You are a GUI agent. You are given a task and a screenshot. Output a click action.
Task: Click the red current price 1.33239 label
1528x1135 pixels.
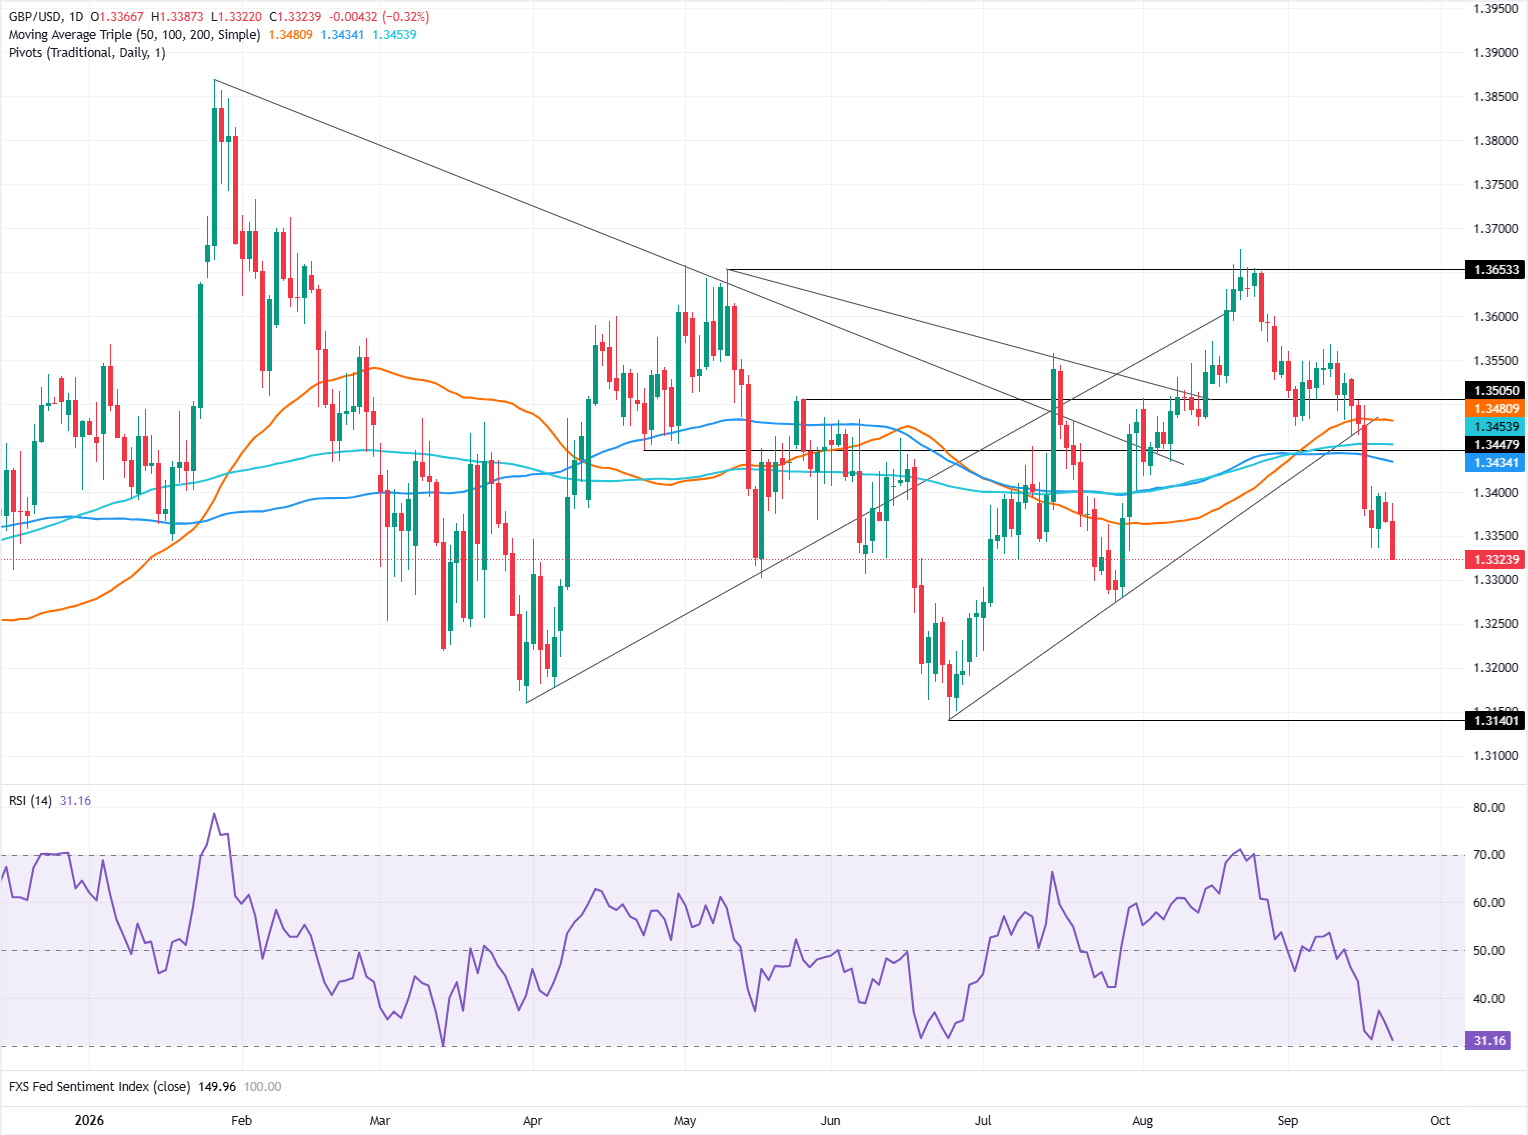(1495, 560)
